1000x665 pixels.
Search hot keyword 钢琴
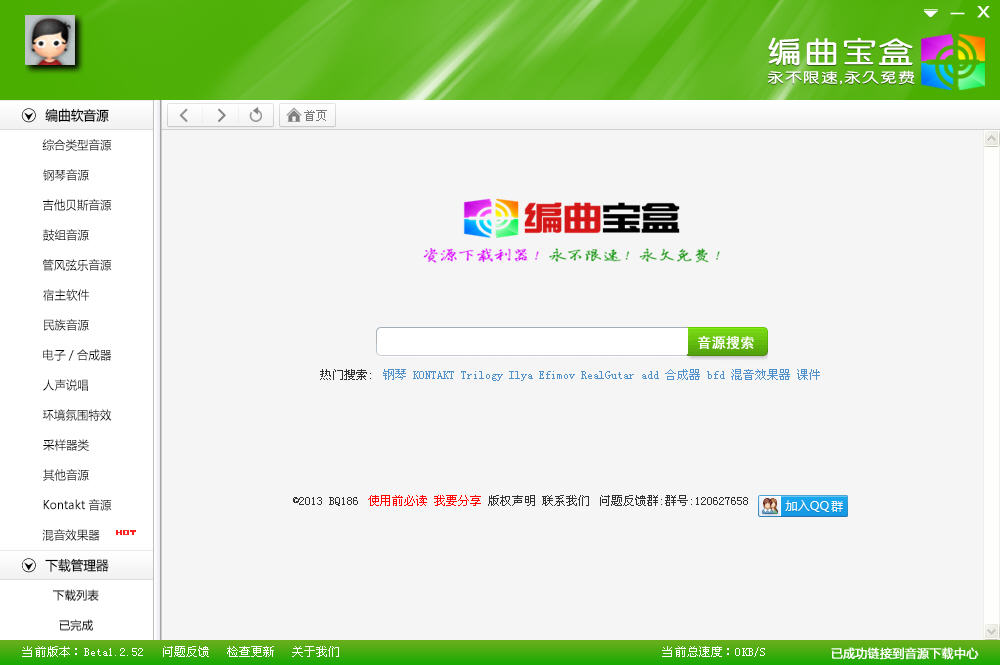tap(394, 375)
